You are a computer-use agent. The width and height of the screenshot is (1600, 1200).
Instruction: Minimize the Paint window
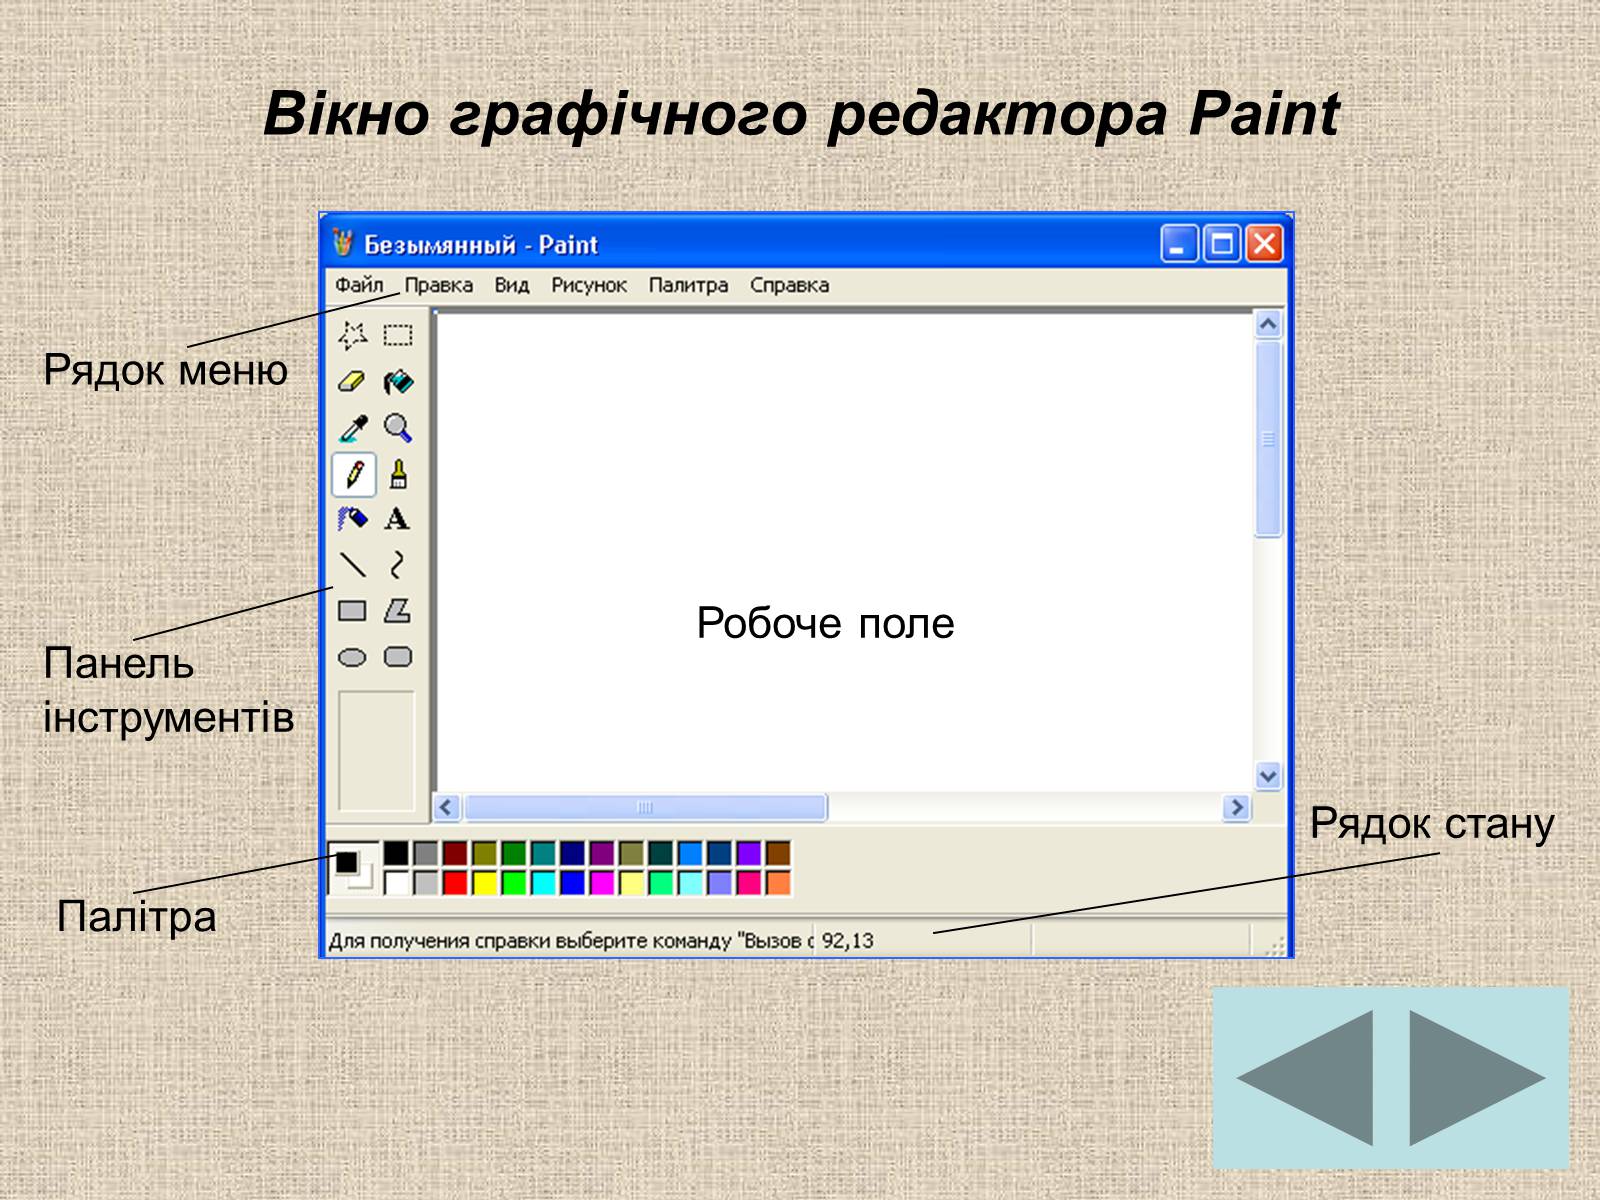click(1179, 244)
